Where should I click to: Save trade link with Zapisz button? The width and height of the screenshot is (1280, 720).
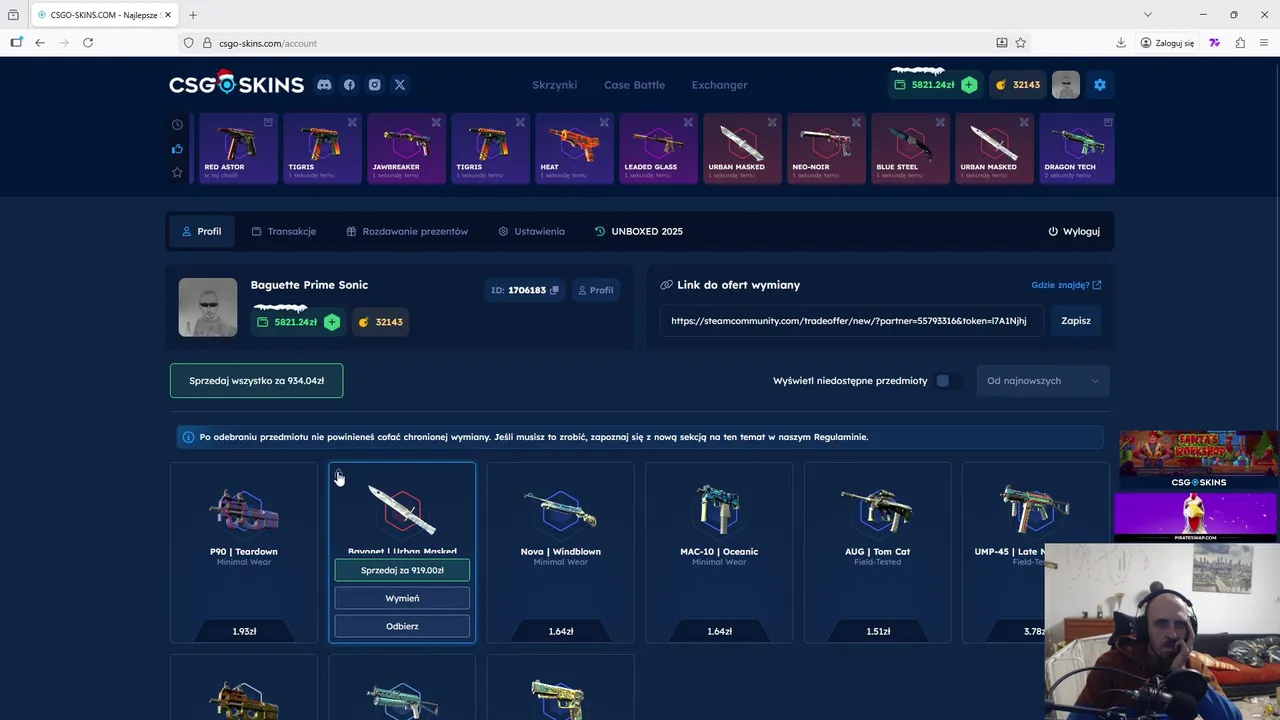click(1076, 321)
